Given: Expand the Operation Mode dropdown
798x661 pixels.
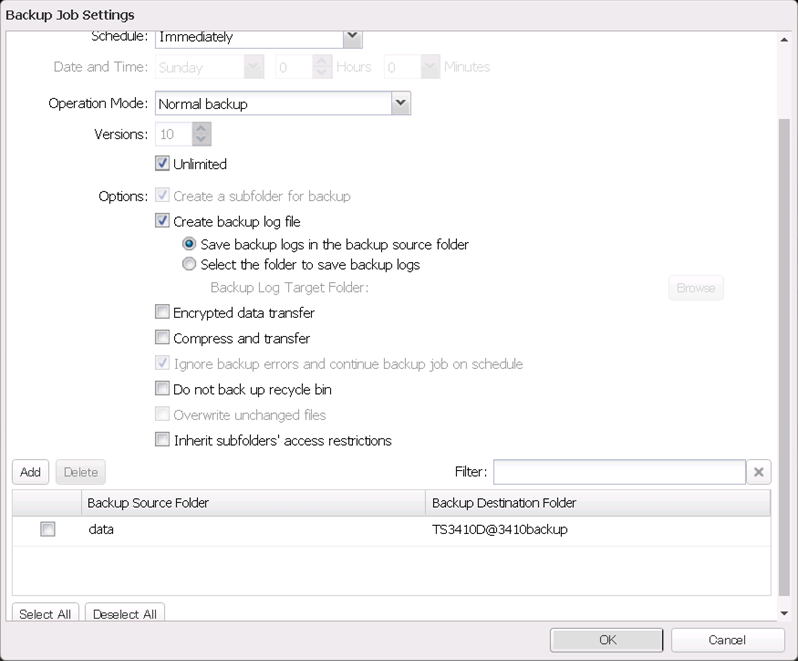Looking at the screenshot, I should [x=400, y=103].
